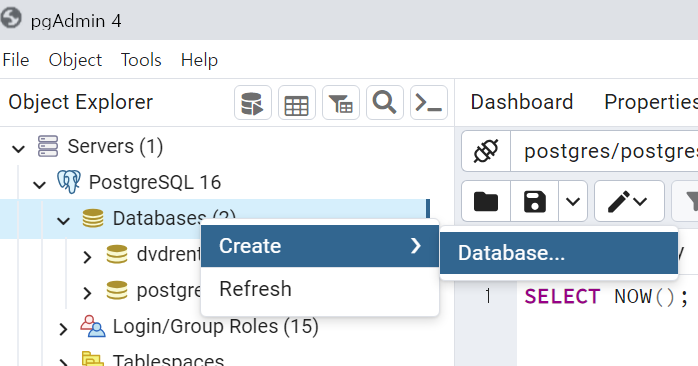This screenshot has width=698, height=366.
Task: Click the SELECT NOW(); query line
Action: tap(606, 297)
